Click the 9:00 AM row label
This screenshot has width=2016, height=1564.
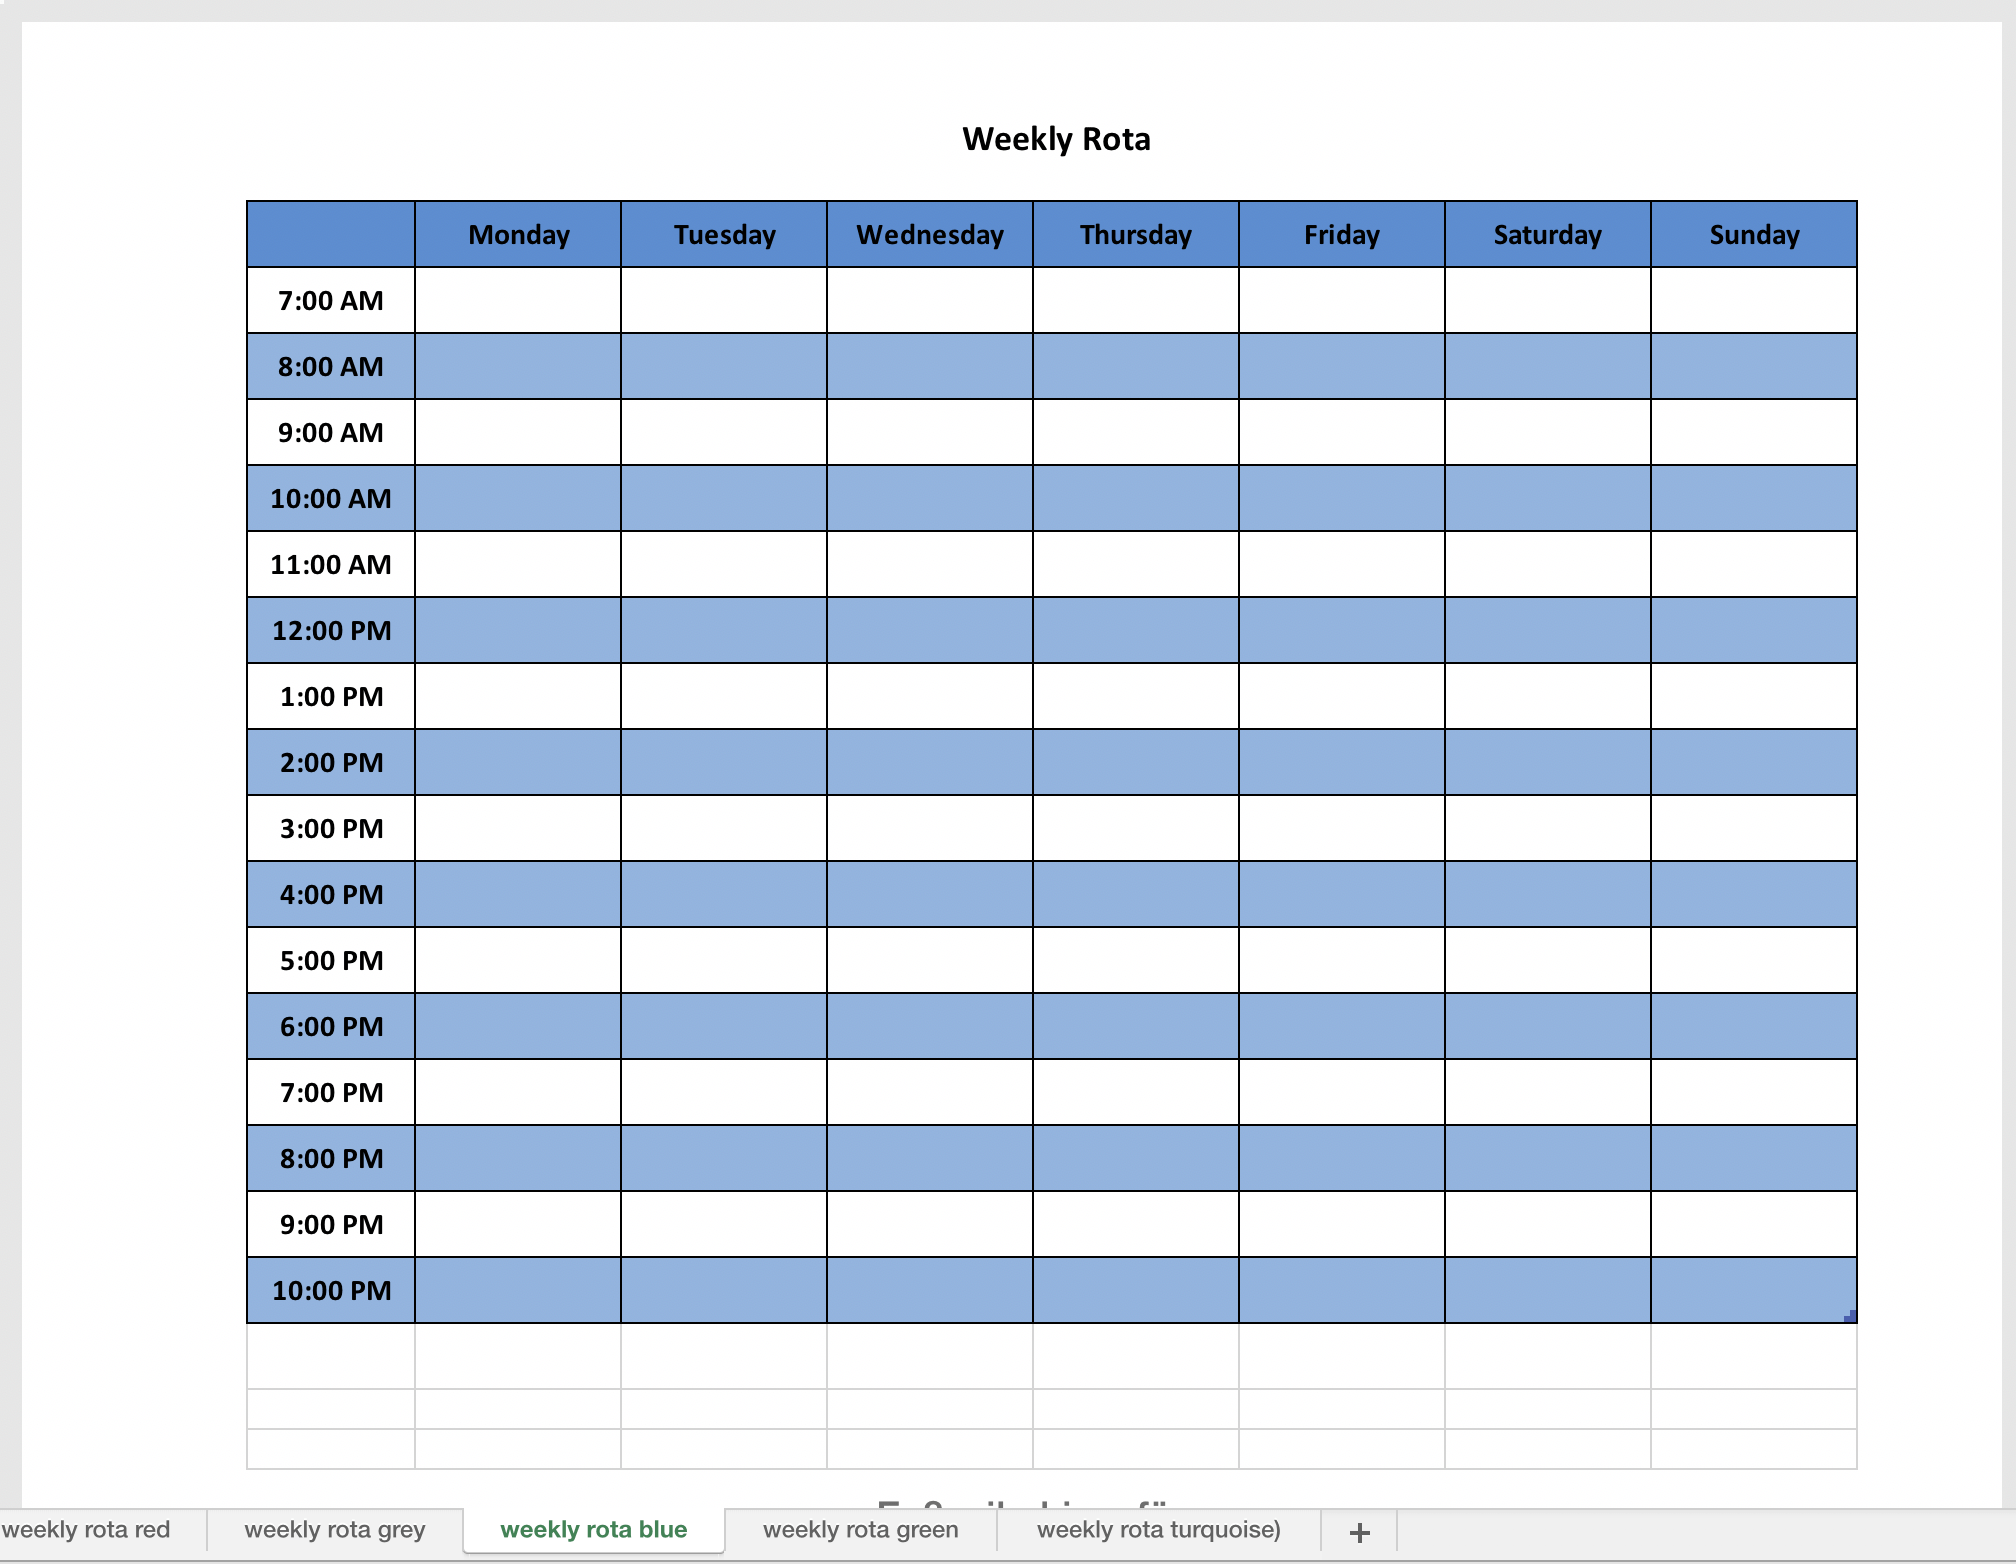point(331,432)
